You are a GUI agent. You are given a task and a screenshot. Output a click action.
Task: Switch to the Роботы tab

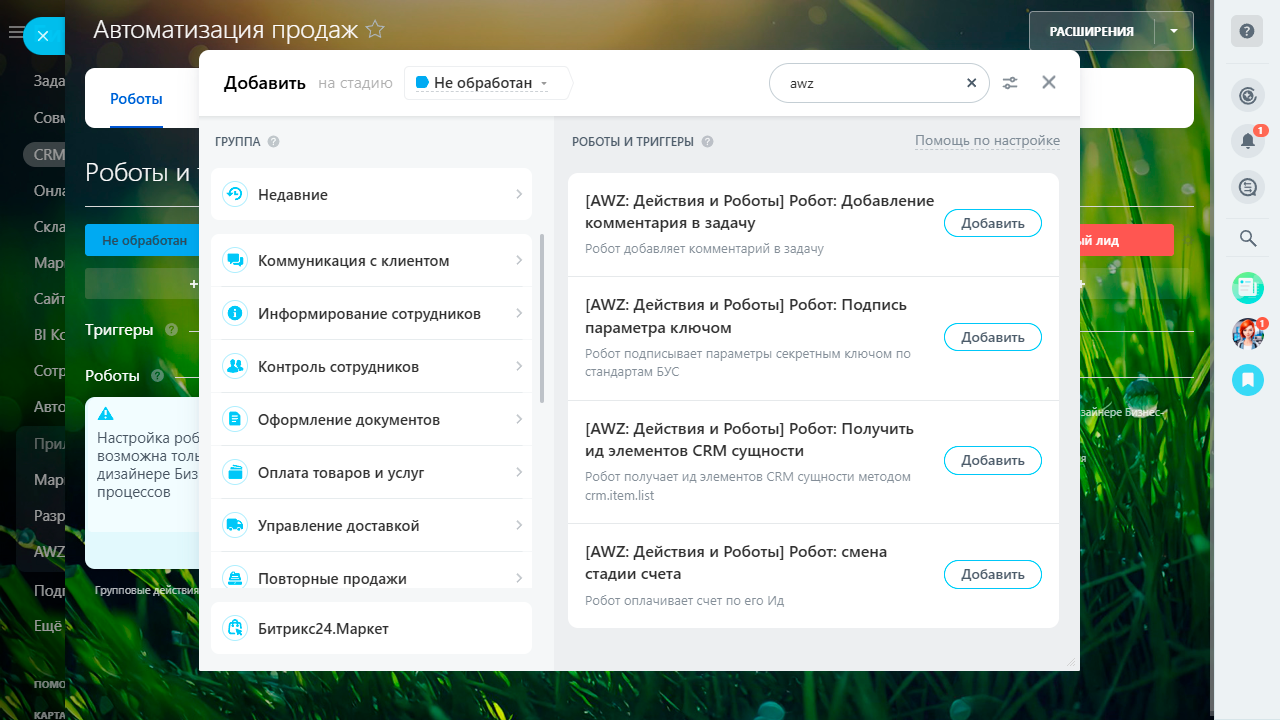pyautogui.click(x=136, y=99)
